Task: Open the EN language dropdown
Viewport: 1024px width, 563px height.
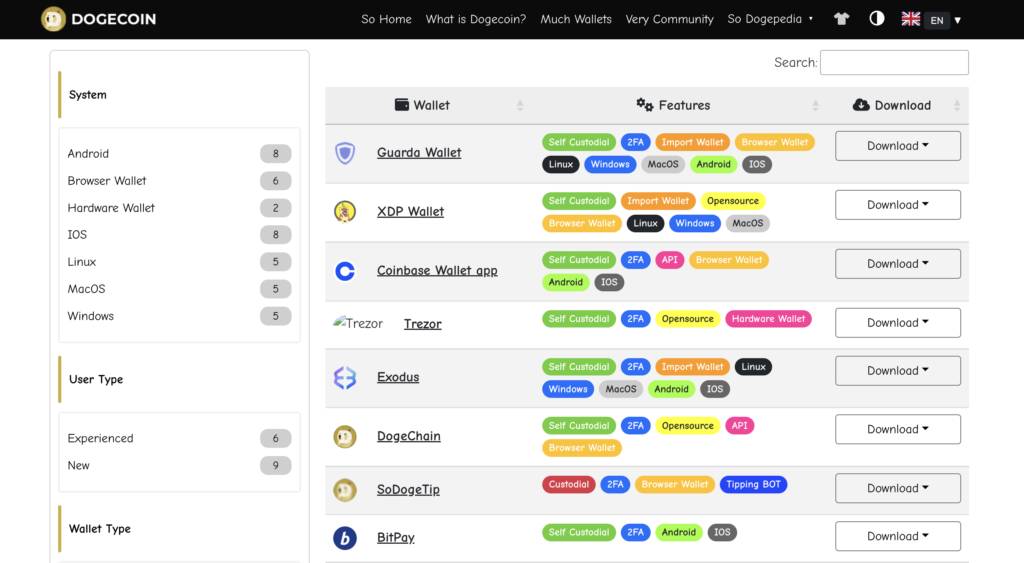Action: coord(944,20)
